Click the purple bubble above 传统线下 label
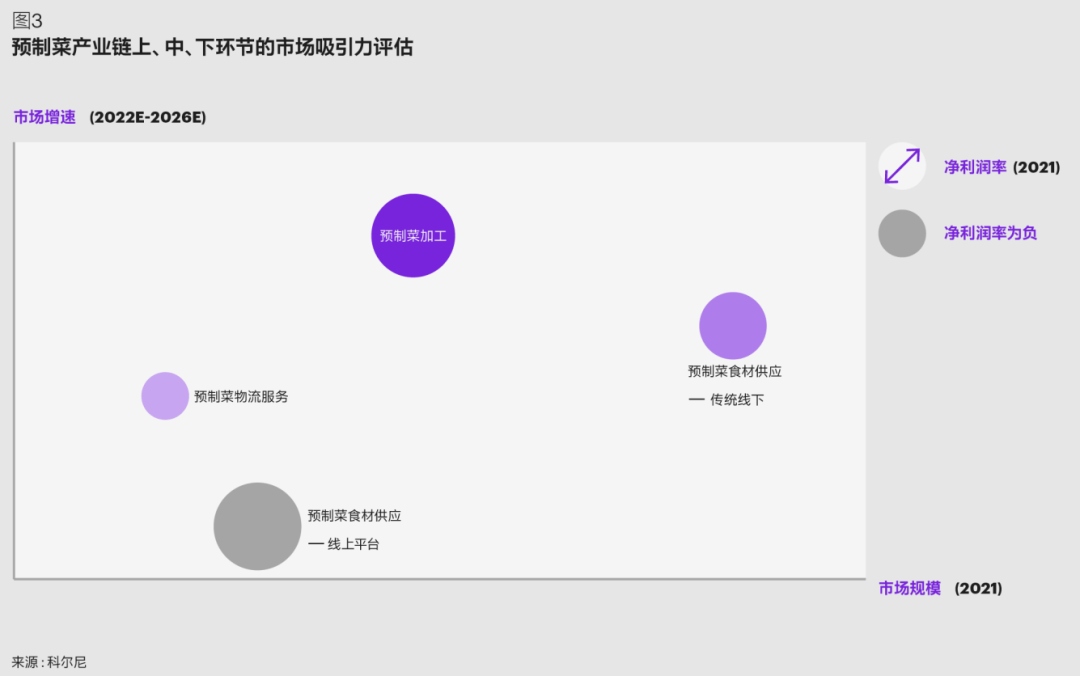This screenshot has width=1080, height=676. click(732, 326)
